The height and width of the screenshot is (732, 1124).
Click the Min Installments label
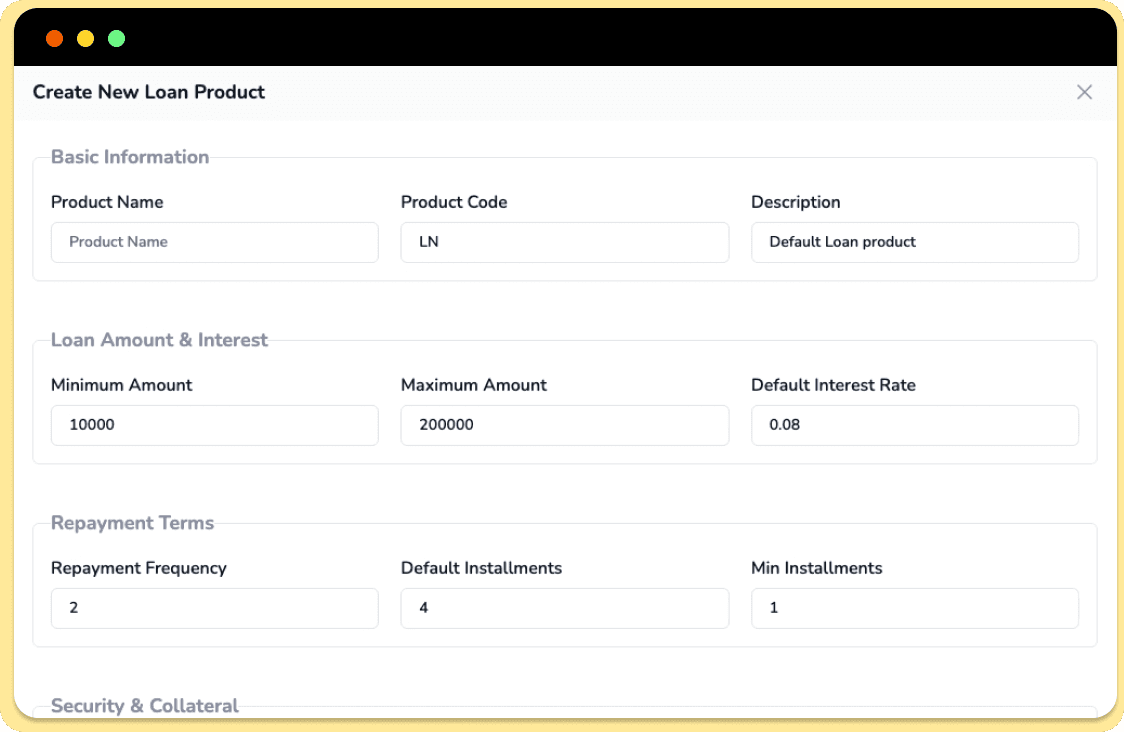(816, 568)
